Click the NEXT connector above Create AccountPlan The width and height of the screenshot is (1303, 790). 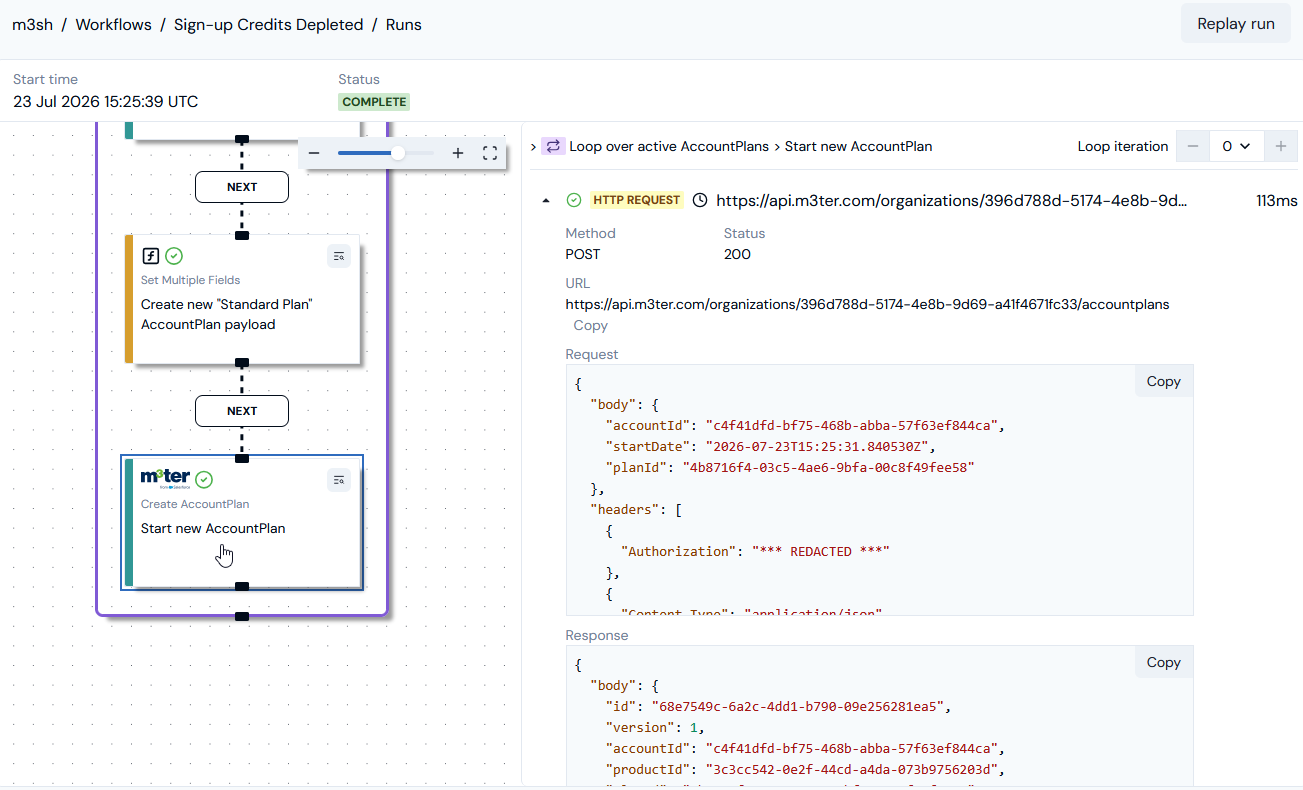coord(242,411)
